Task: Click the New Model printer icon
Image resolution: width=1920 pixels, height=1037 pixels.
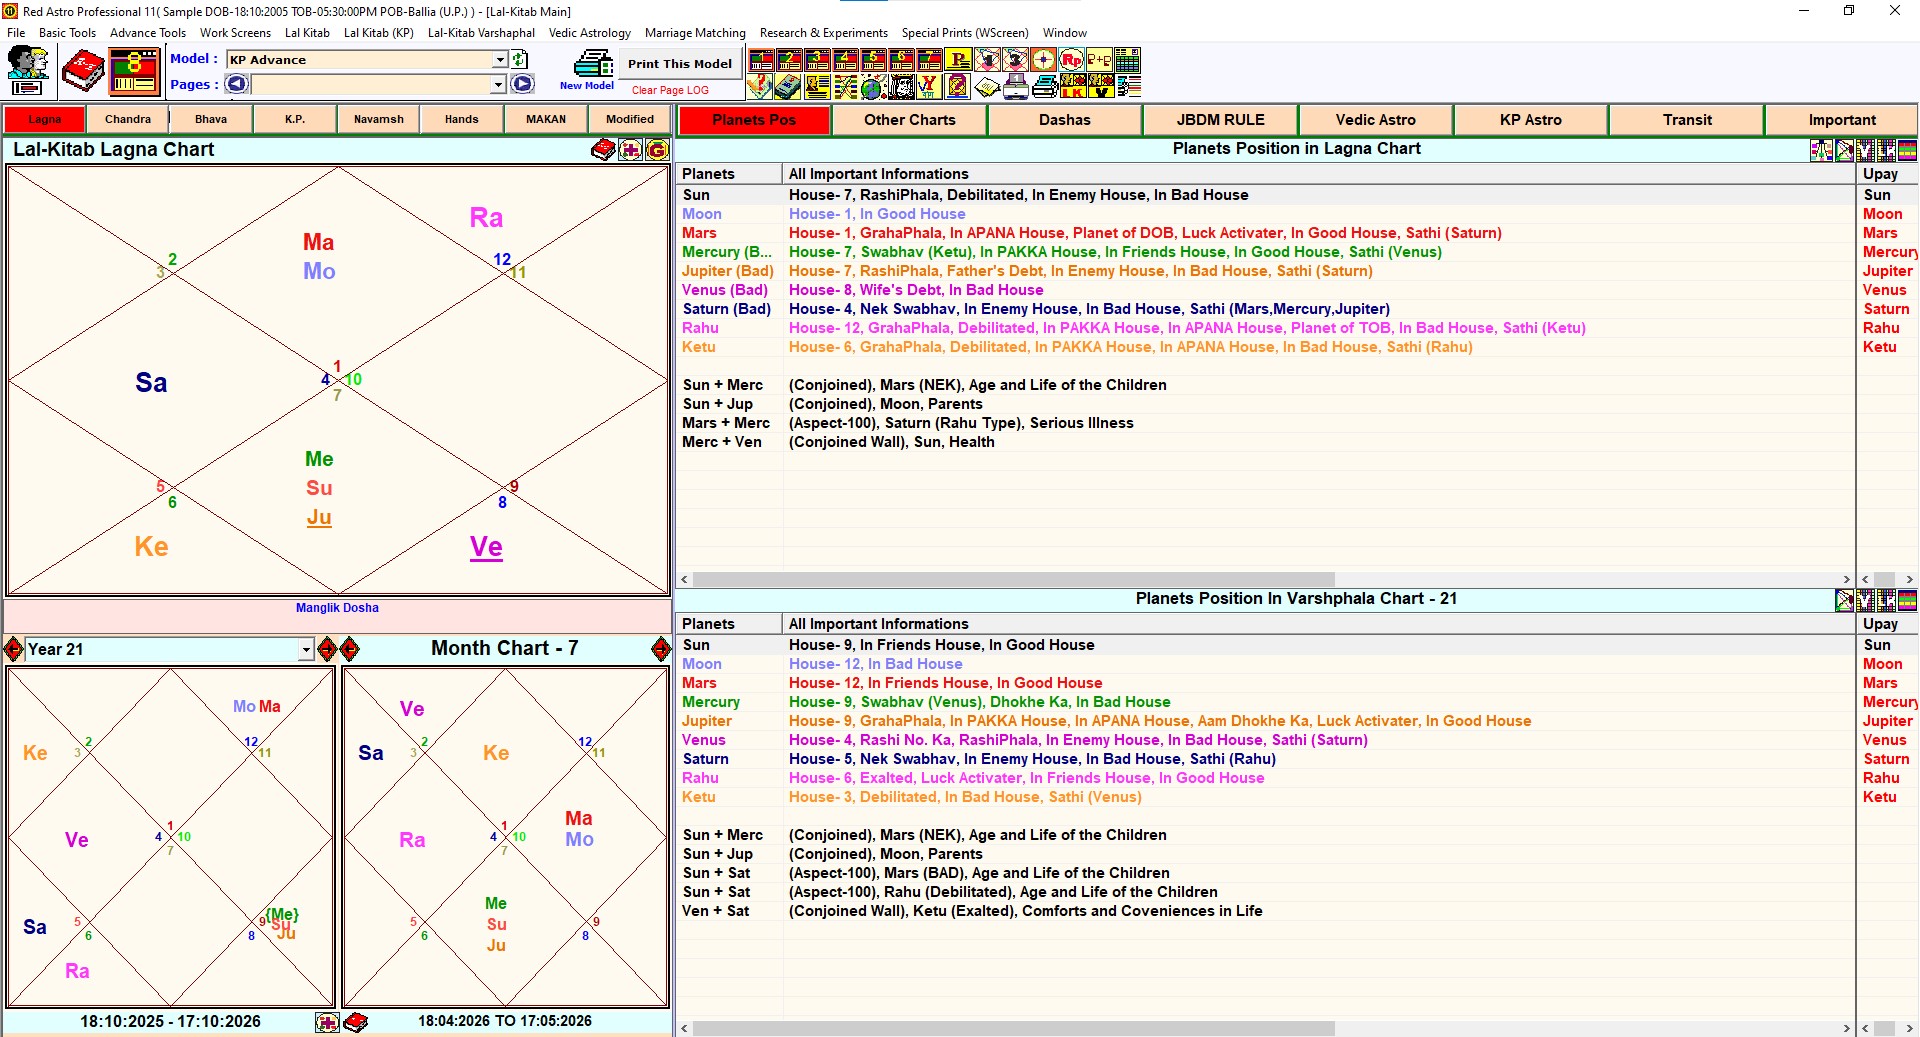Action: [x=594, y=64]
